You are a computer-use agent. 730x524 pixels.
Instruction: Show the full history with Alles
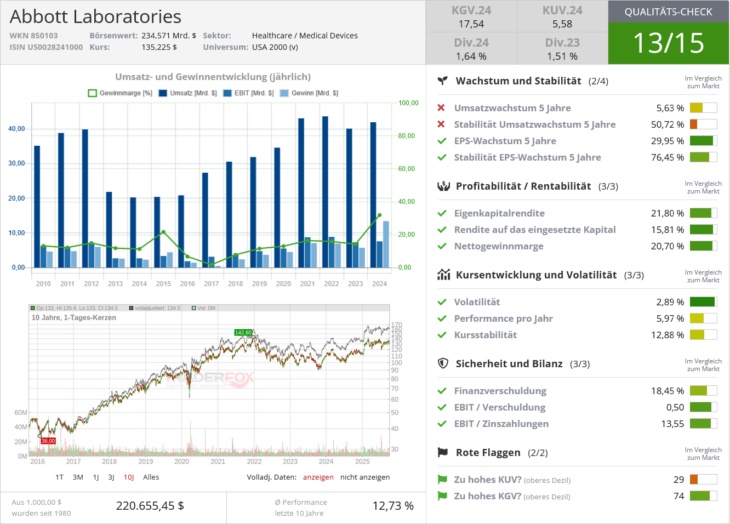[151, 477]
